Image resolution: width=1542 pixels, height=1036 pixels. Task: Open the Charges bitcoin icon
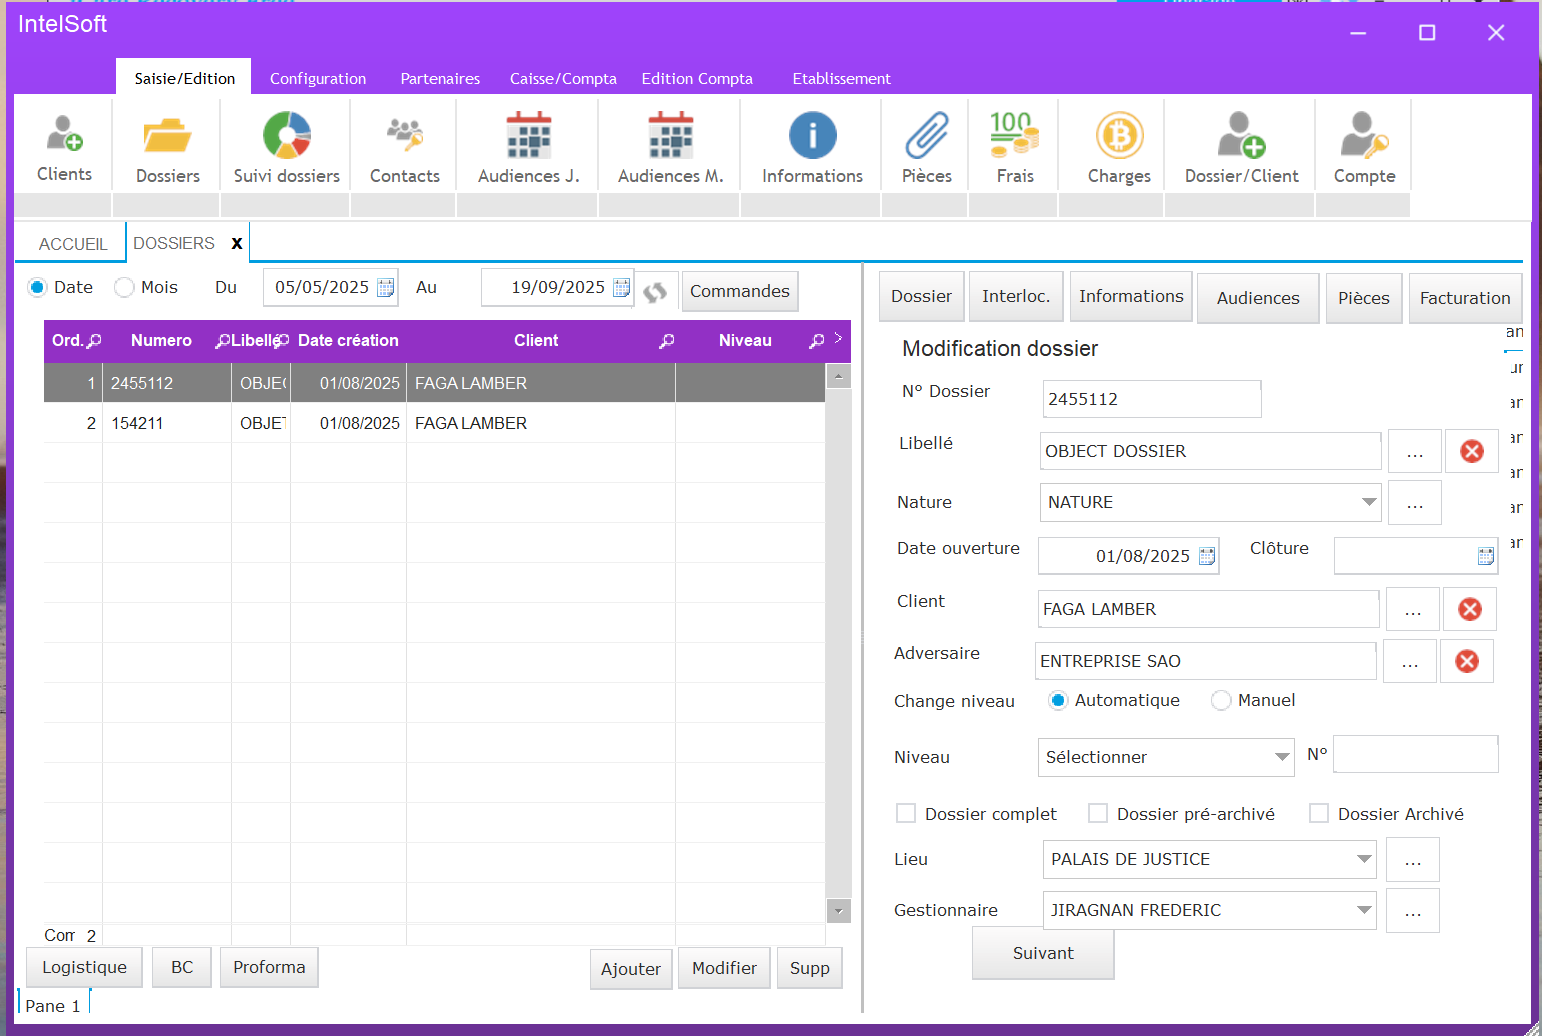(1119, 137)
